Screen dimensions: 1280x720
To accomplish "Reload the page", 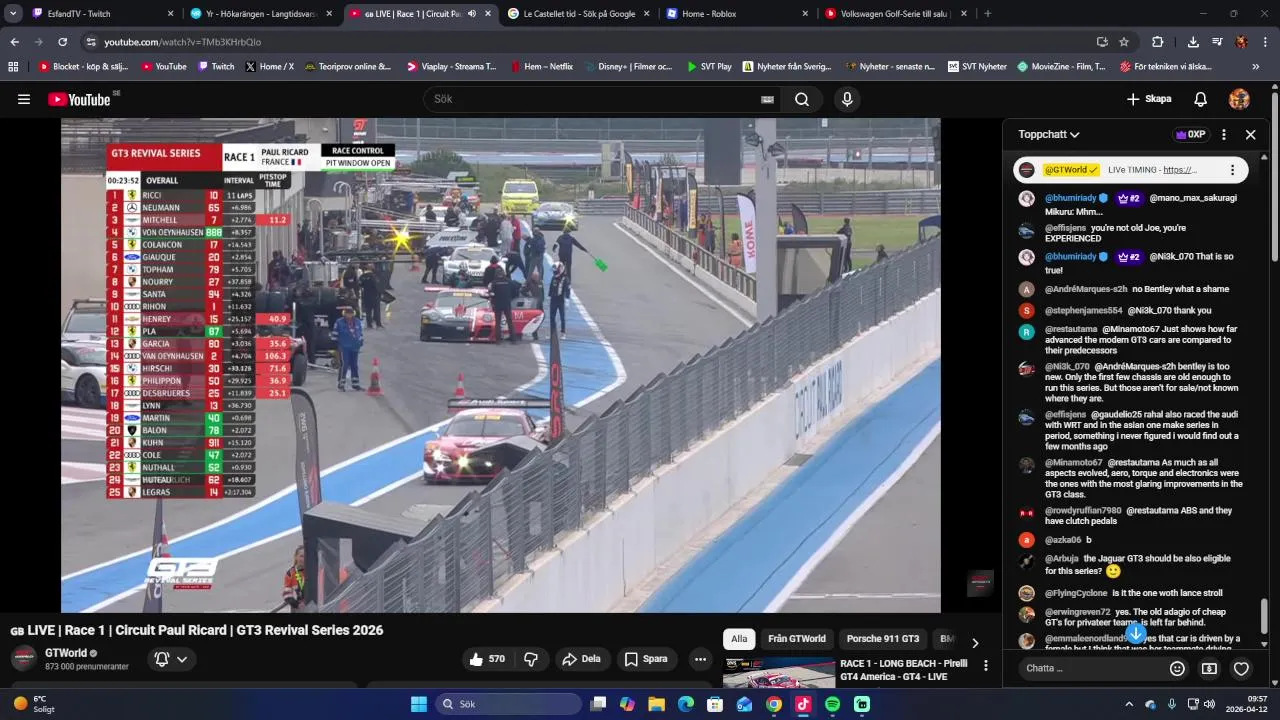I will (x=62, y=42).
